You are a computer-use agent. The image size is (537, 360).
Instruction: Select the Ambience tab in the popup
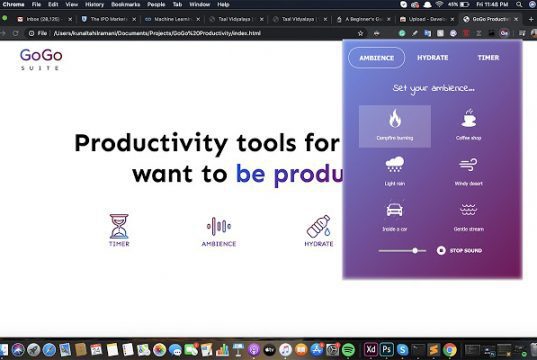[376, 58]
